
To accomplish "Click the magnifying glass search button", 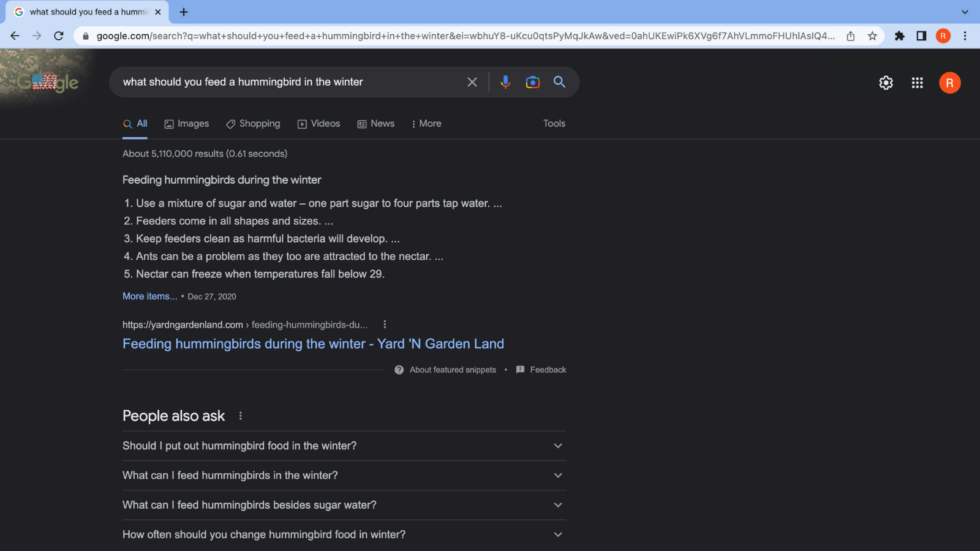I will click(559, 82).
